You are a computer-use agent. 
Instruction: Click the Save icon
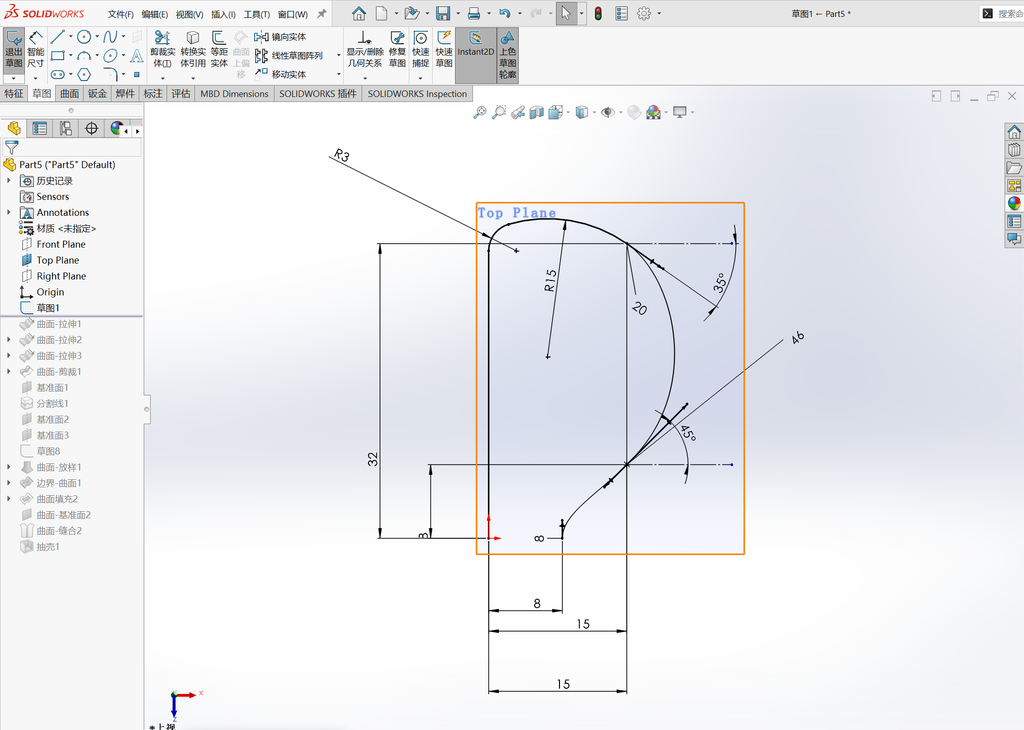point(443,13)
